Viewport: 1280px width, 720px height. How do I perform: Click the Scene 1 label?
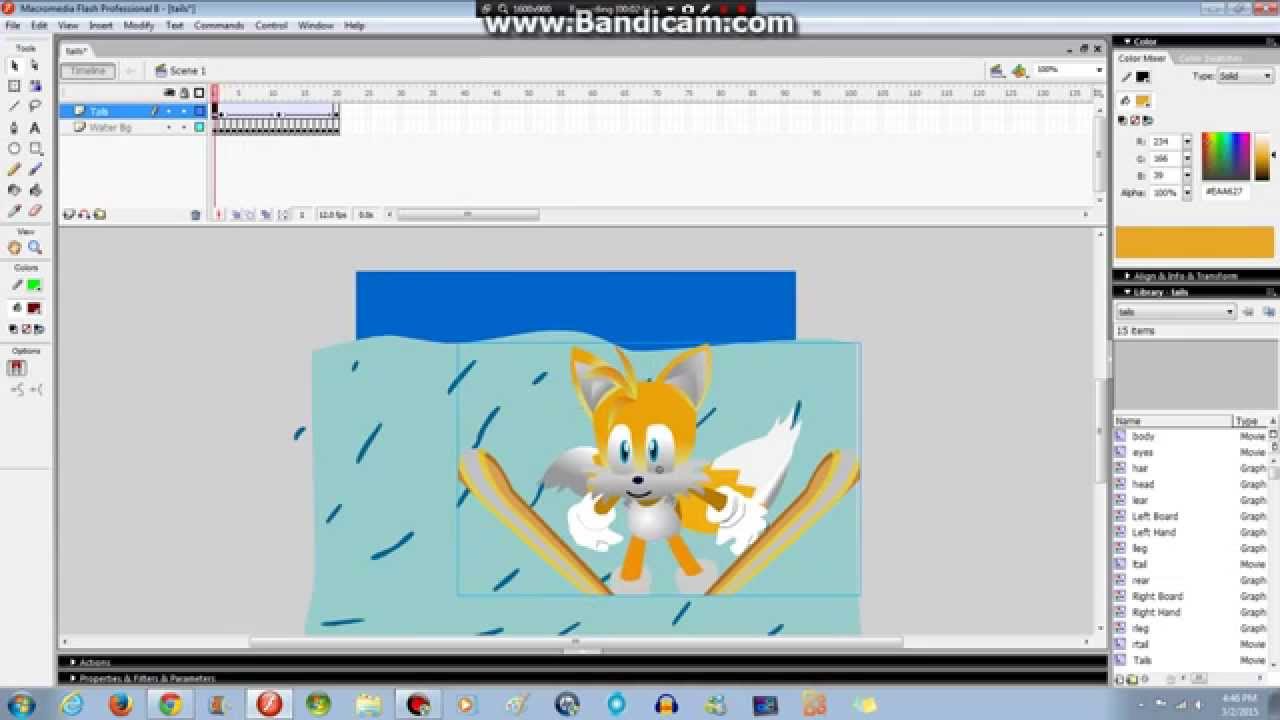click(188, 71)
